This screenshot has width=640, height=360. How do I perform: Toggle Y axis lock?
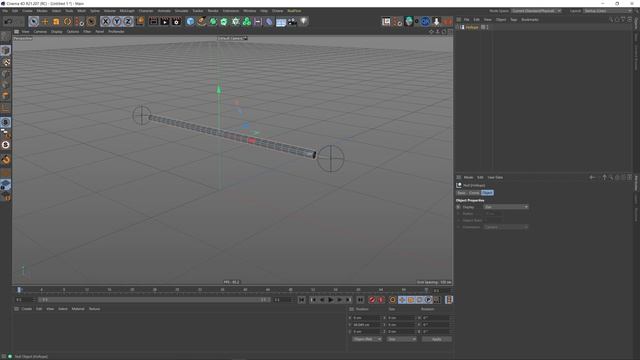coord(117,21)
